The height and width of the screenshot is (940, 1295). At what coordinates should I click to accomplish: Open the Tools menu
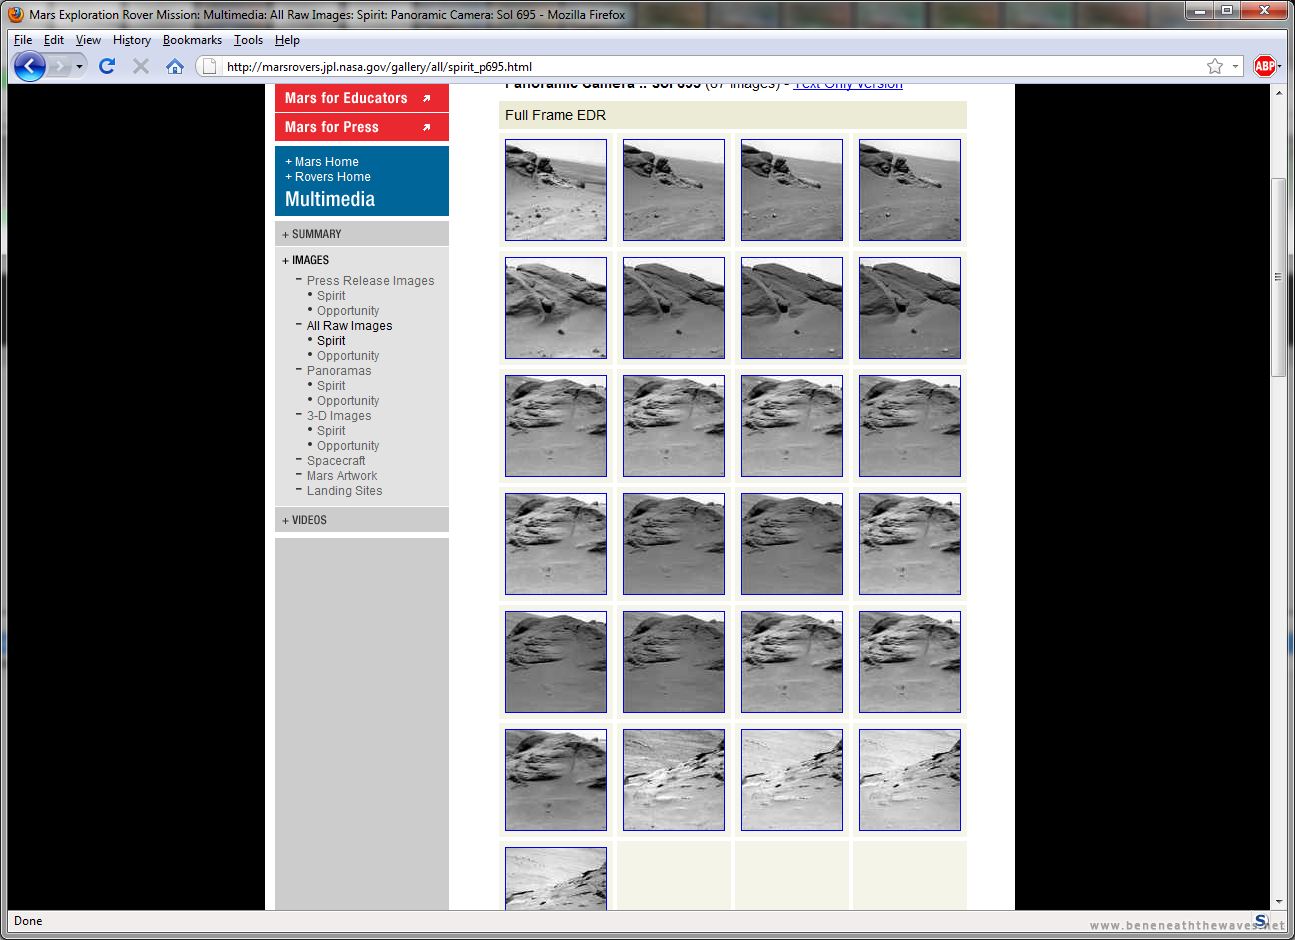pos(248,40)
